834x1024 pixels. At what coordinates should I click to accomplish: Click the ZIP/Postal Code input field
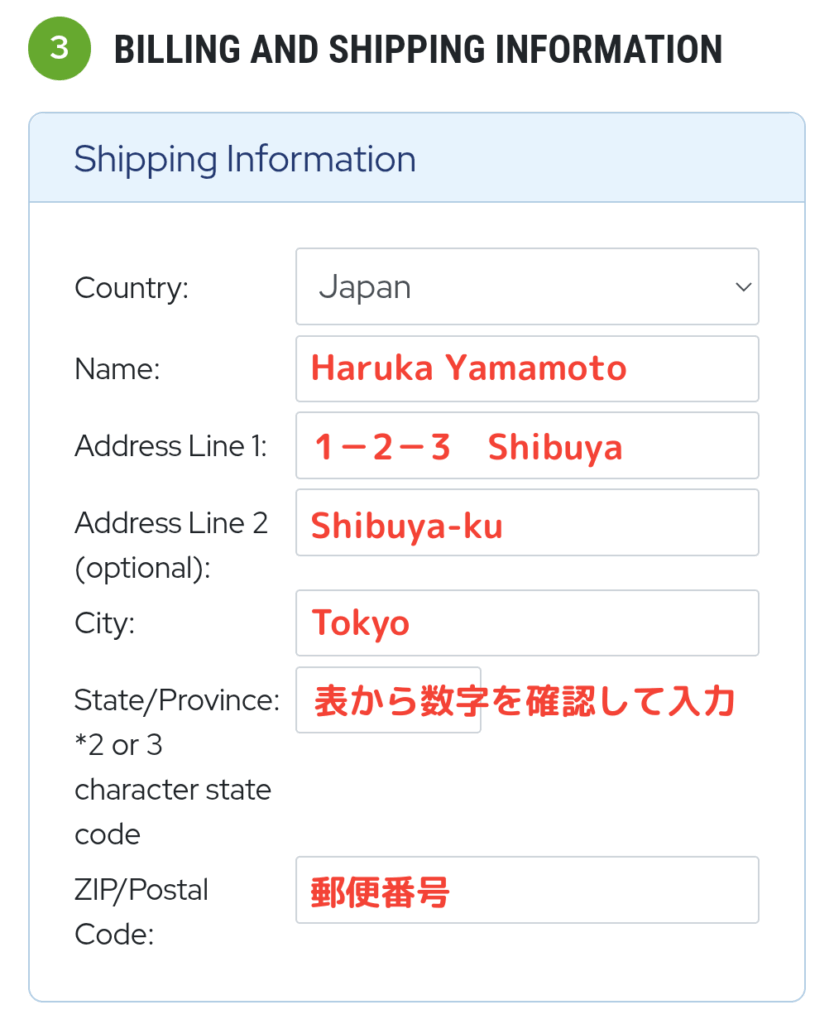[526, 890]
